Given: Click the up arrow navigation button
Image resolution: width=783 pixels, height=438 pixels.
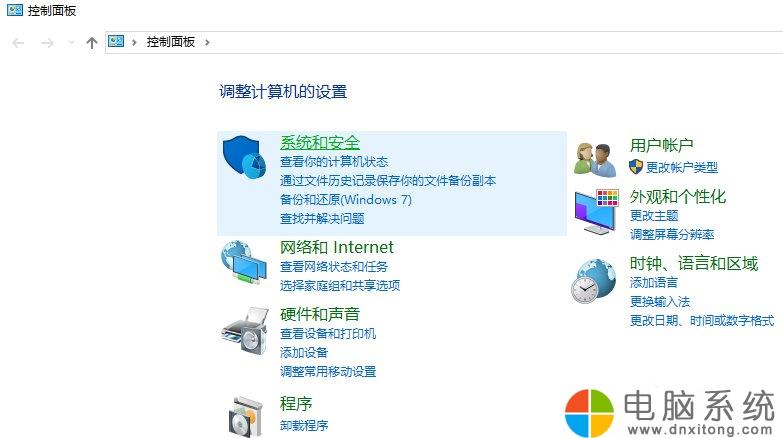Looking at the screenshot, I should click(x=91, y=42).
